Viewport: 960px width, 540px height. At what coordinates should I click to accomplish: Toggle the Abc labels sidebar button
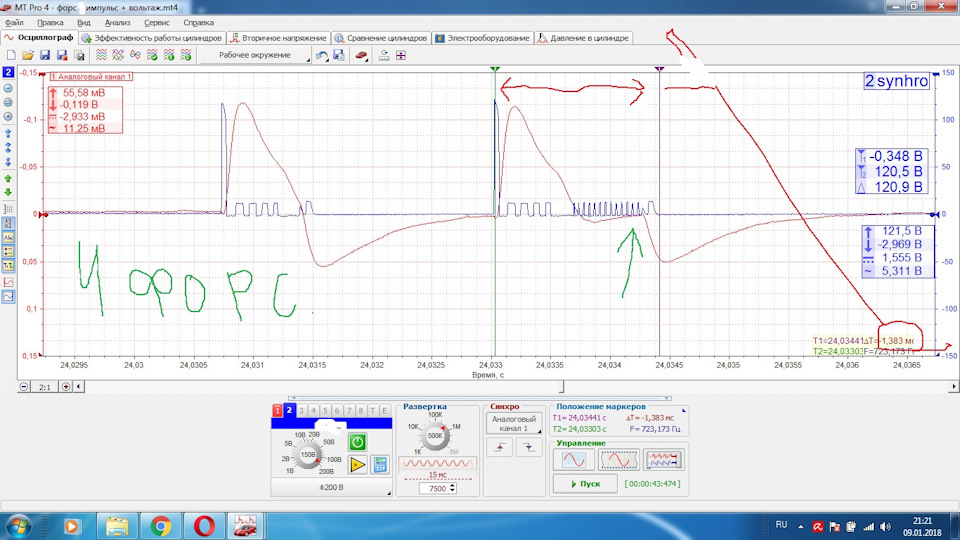click(8, 238)
